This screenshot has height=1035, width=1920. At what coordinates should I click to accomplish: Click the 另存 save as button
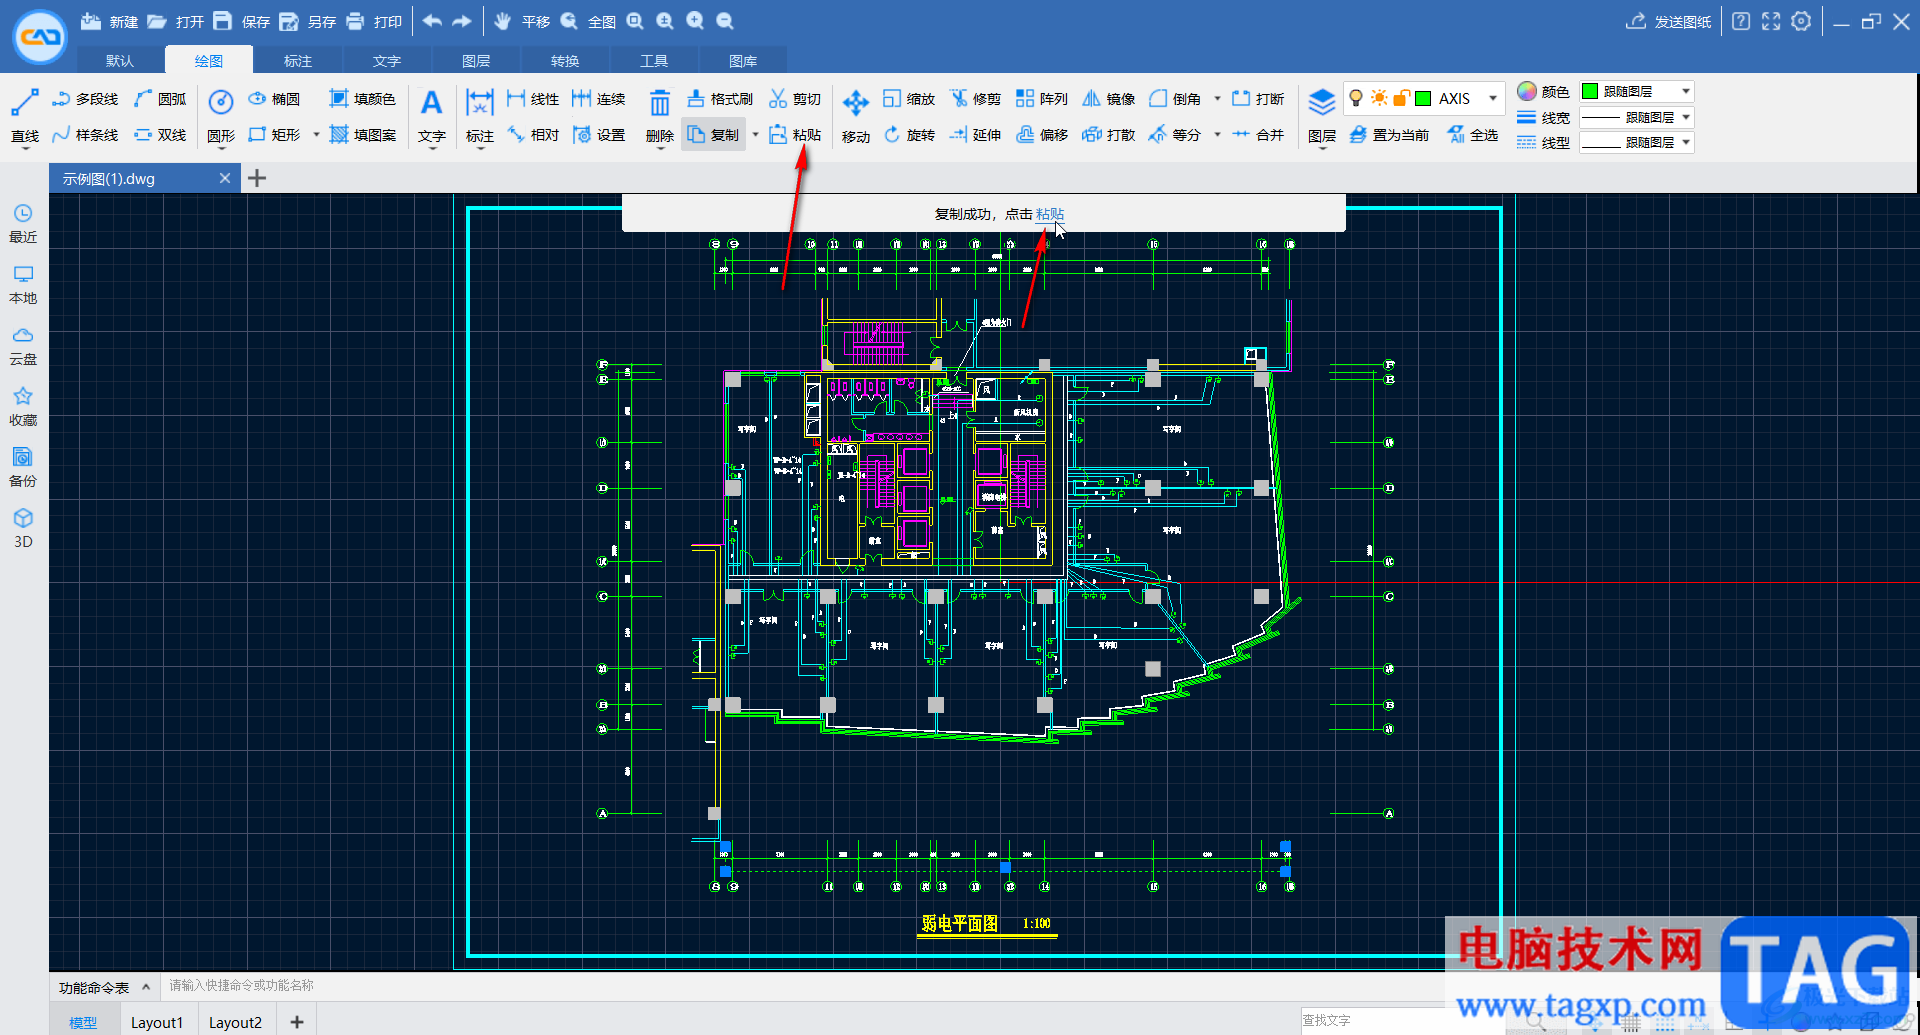[x=307, y=21]
